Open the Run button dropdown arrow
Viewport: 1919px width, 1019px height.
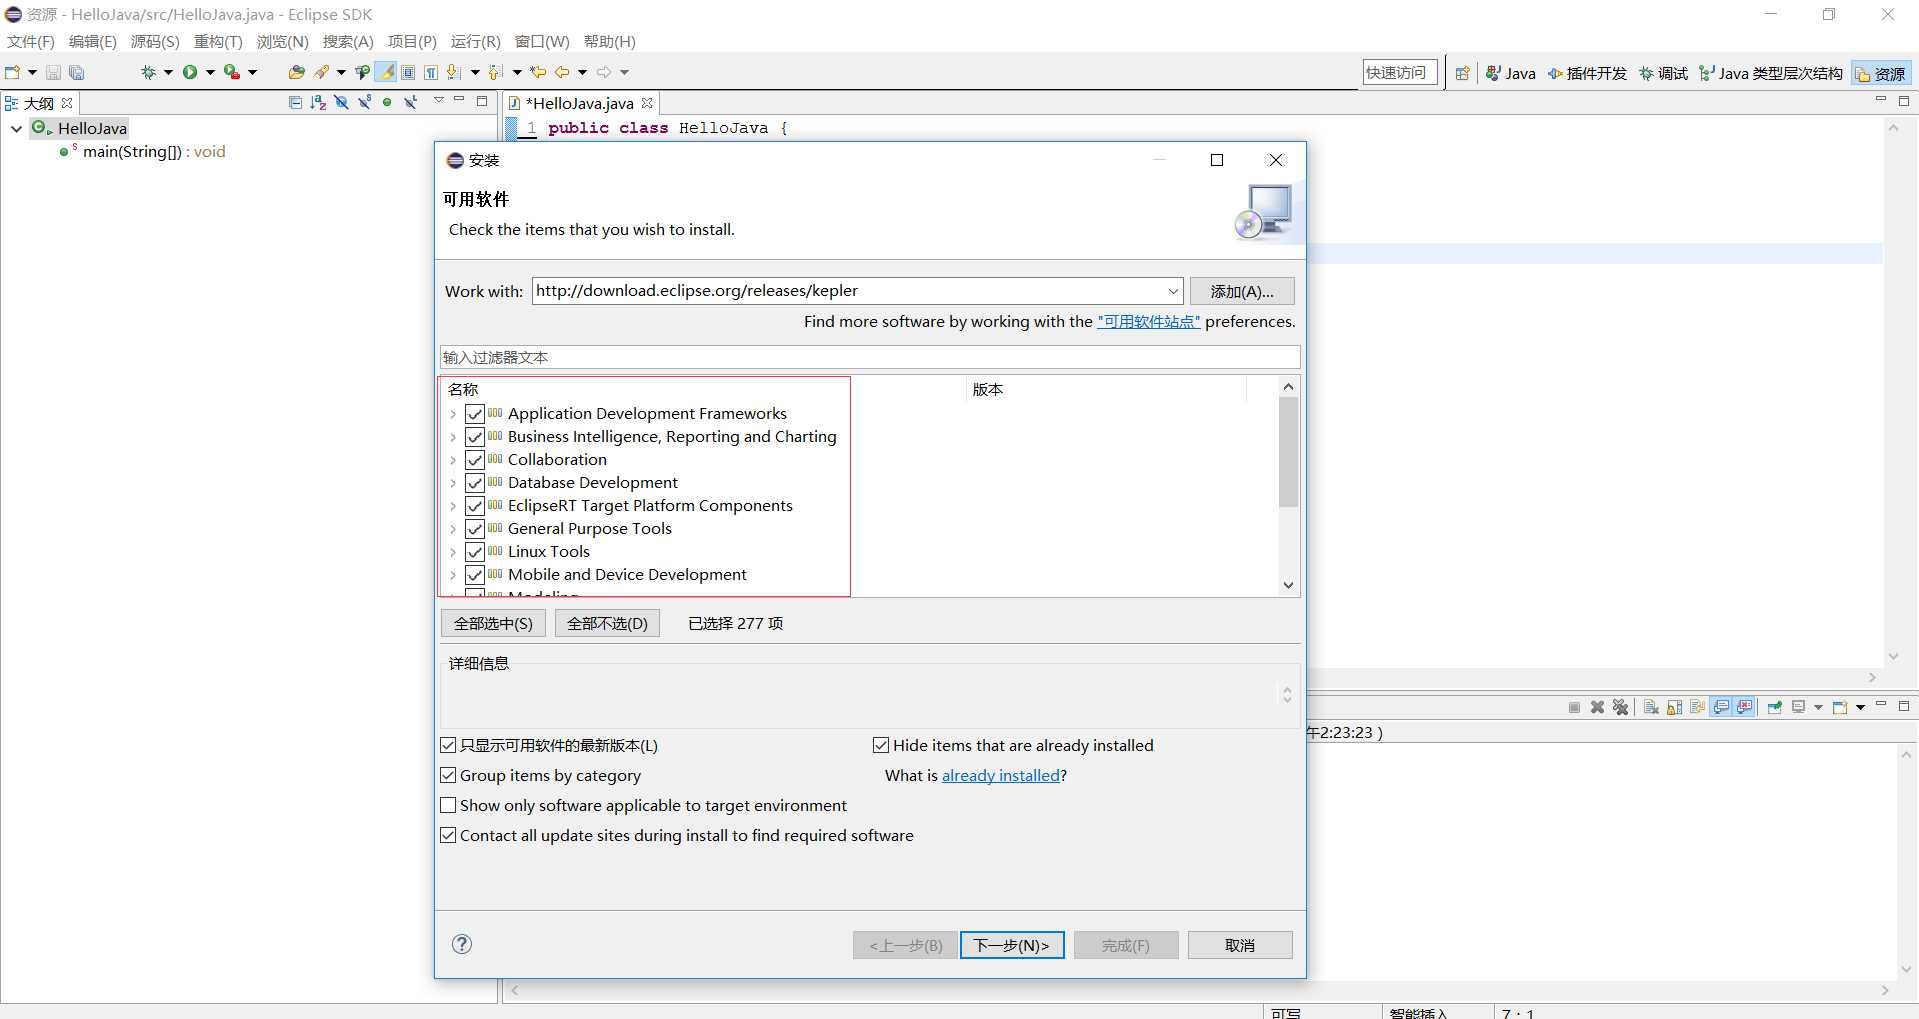click(x=210, y=72)
